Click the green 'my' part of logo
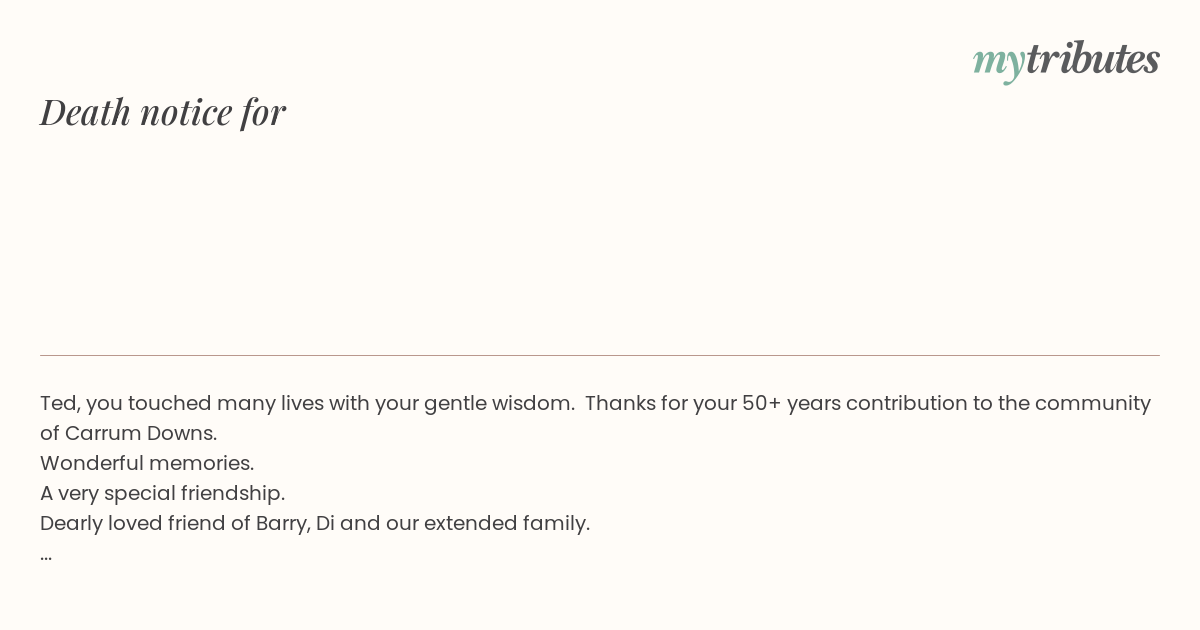Viewport: 1200px width, 630px height. pyautogui.click(x=999, y=63)
